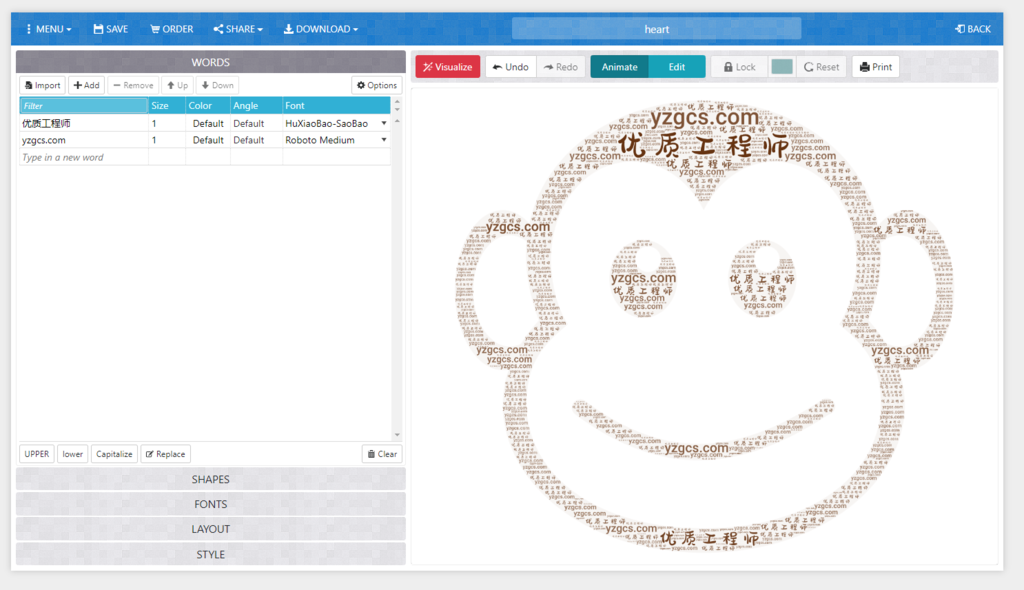The image size is (1024, 590).
Task: Expand the STYLE panel
Action: 210,554
